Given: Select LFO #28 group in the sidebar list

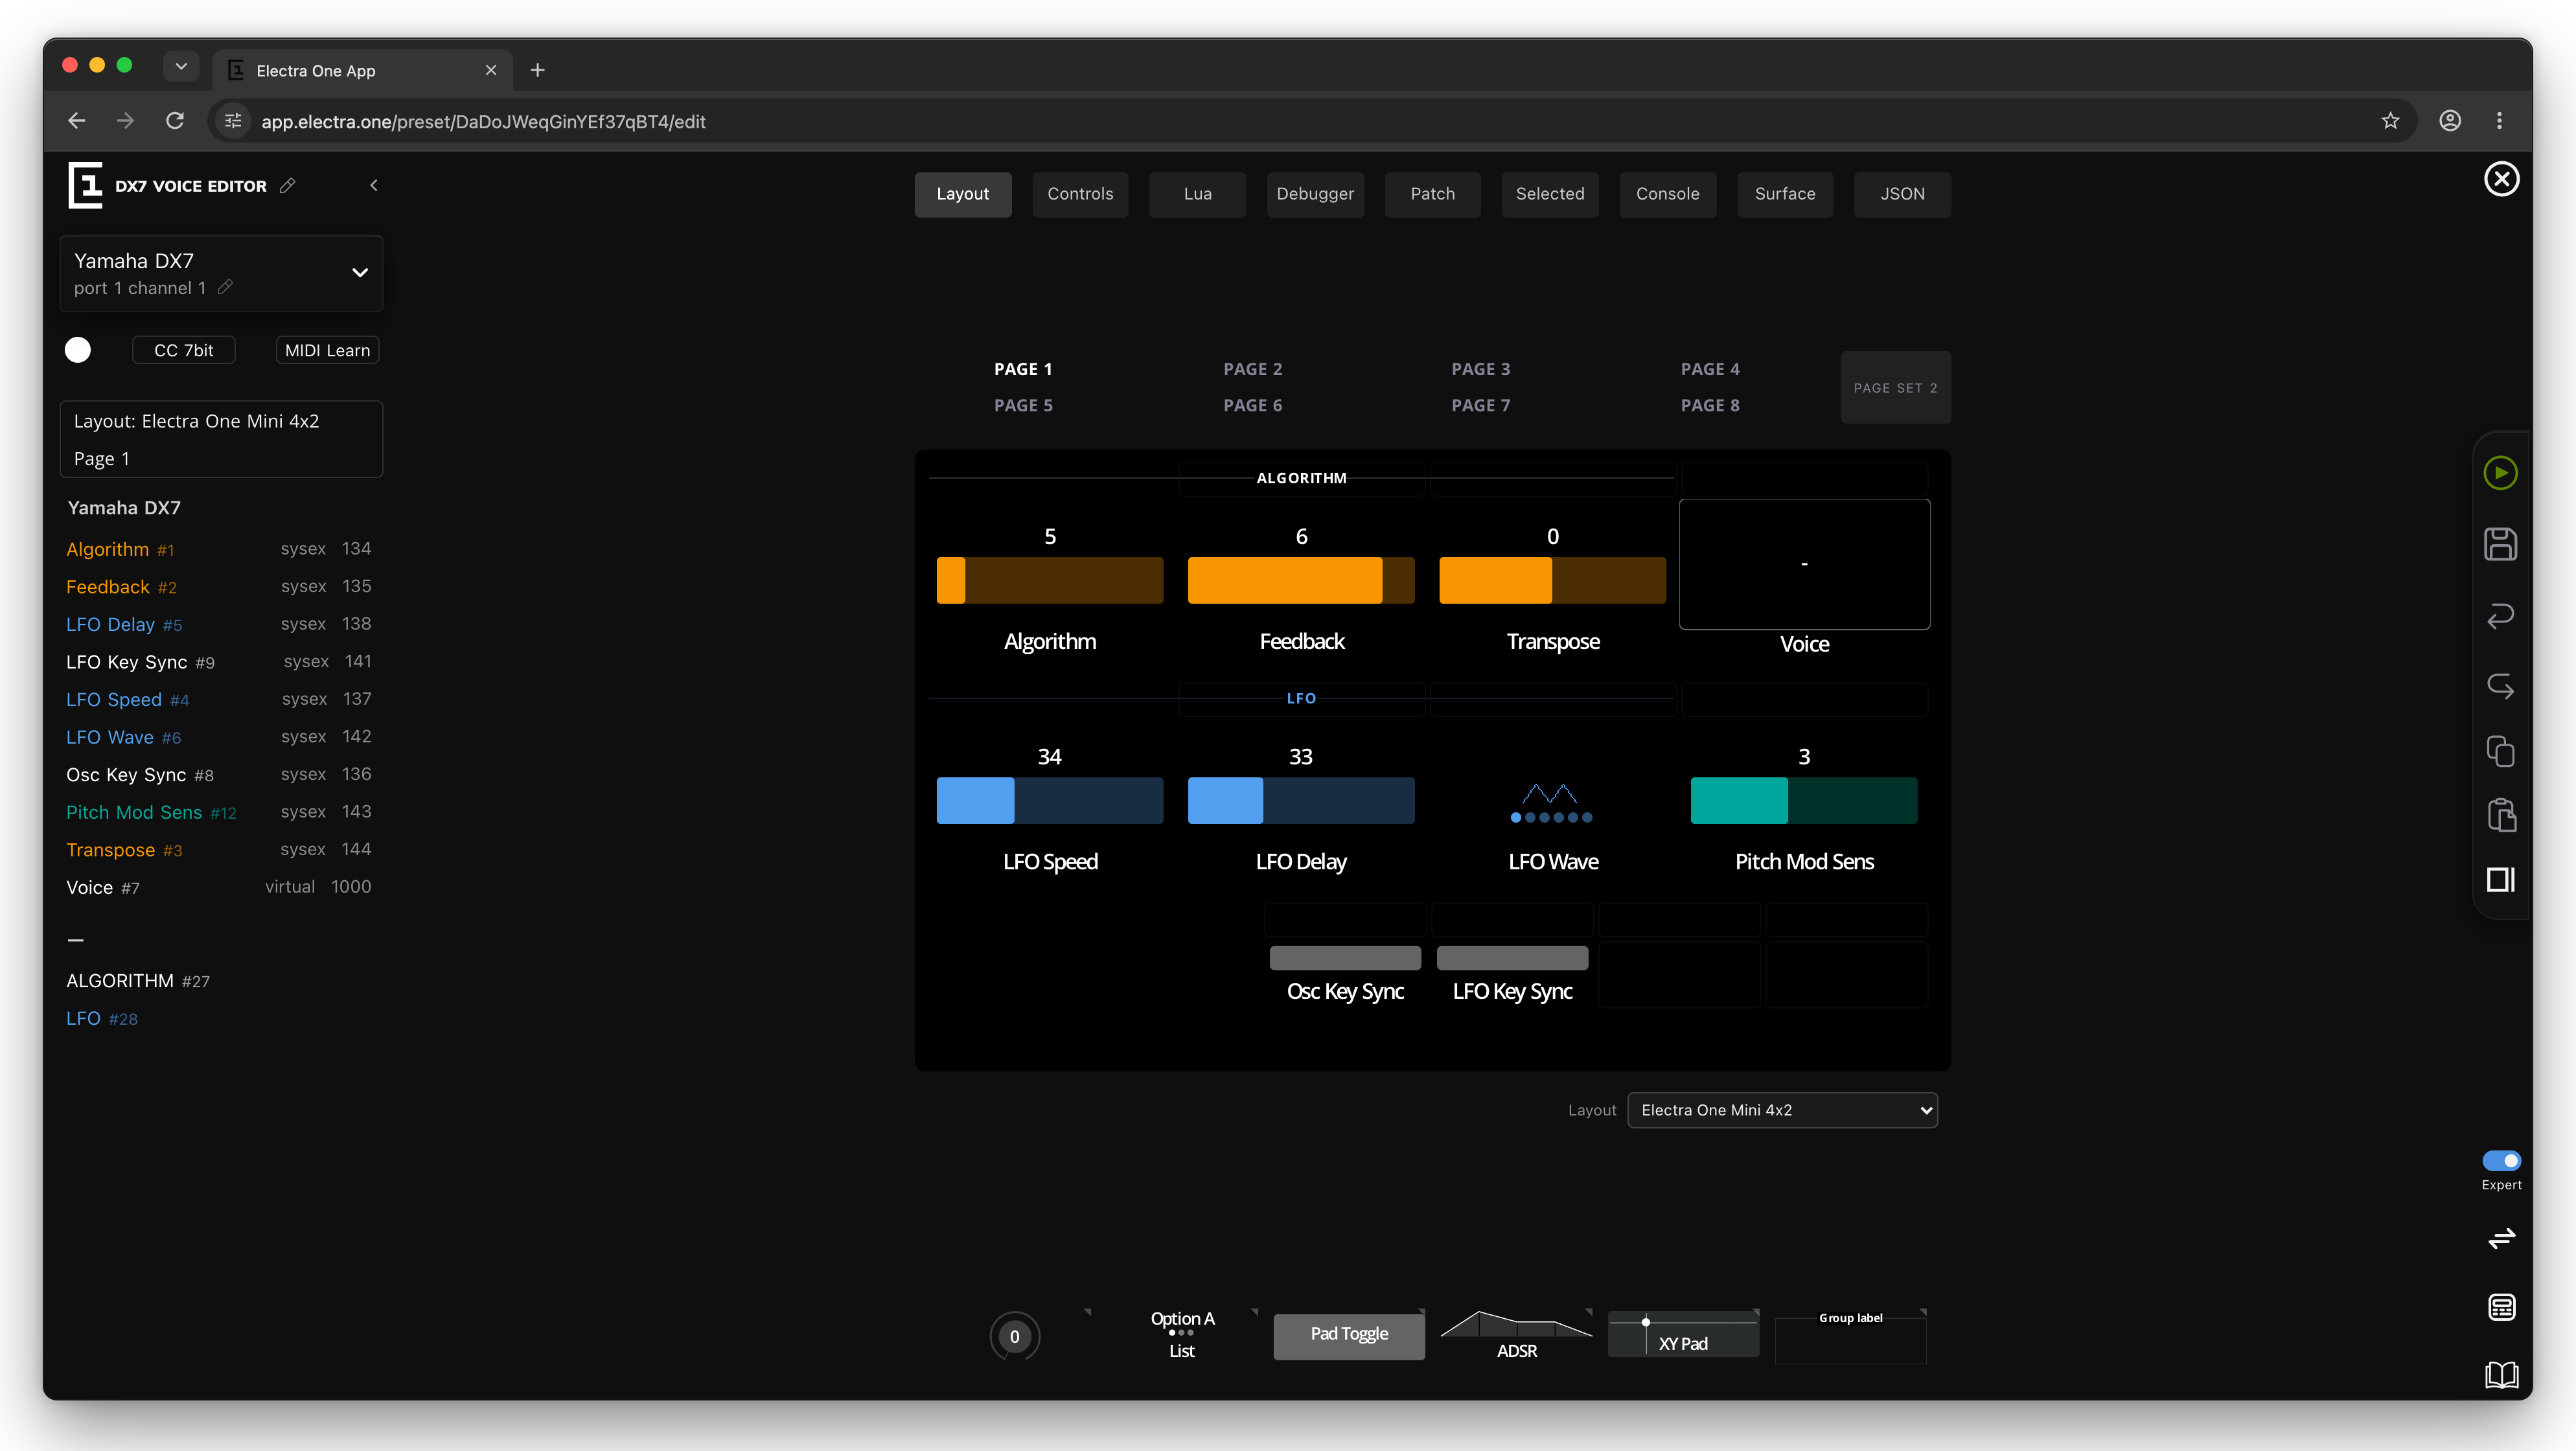Looking at the screenshot, I should pos(102,1018).
